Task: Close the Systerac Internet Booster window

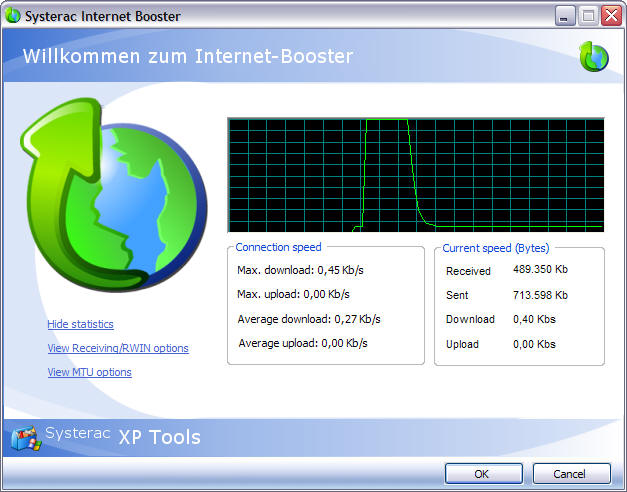Action: point(612,16)
